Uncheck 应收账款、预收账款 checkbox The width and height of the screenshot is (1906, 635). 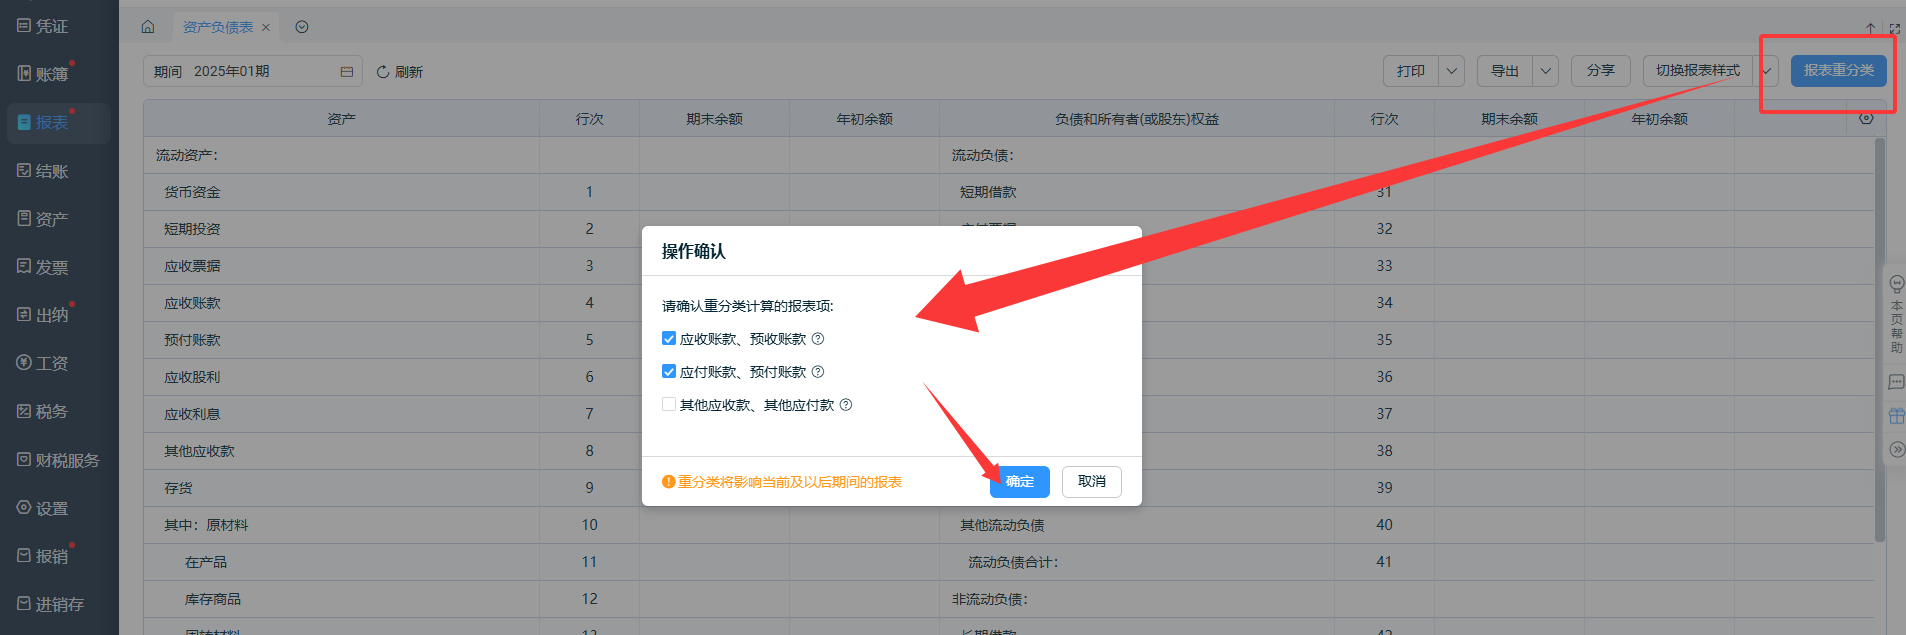669,339
